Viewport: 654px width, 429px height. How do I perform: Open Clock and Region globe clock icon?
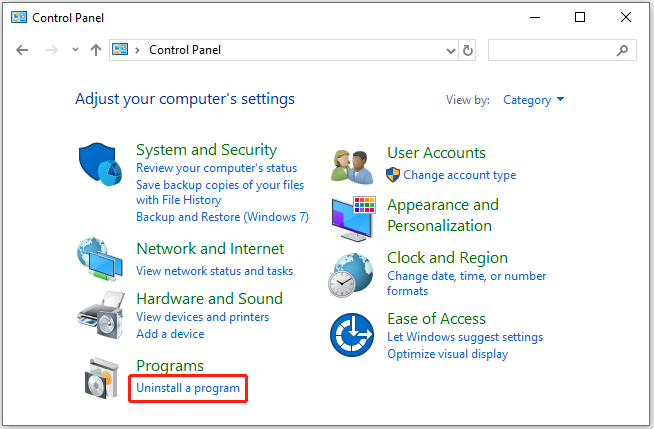[x=350, y=275]
